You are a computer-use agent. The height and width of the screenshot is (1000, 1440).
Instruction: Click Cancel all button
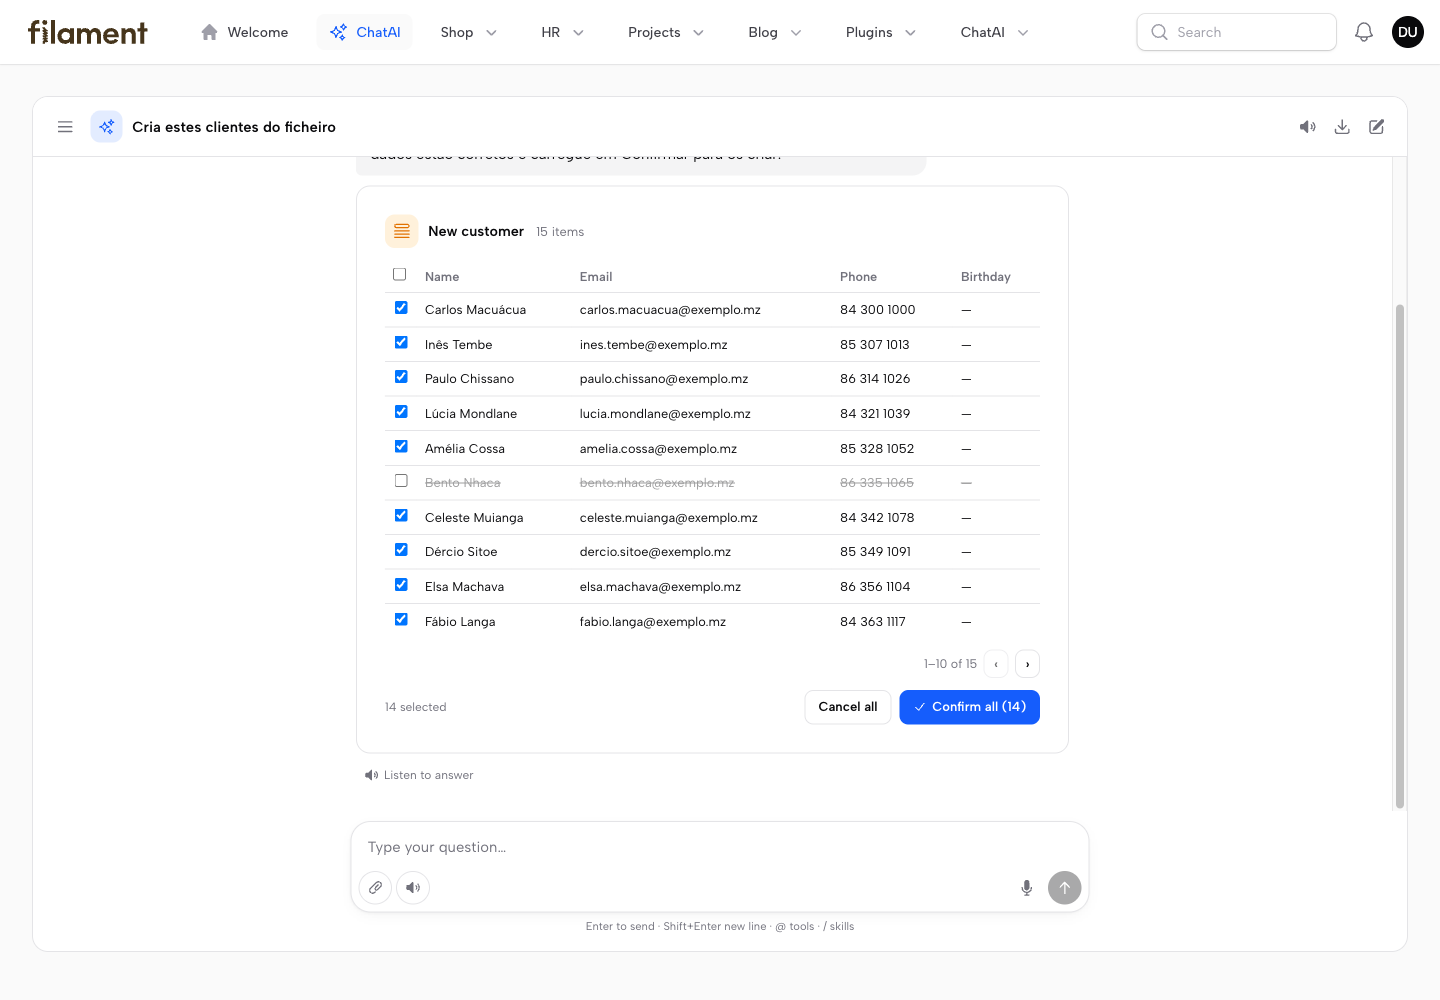coord(848,707)
